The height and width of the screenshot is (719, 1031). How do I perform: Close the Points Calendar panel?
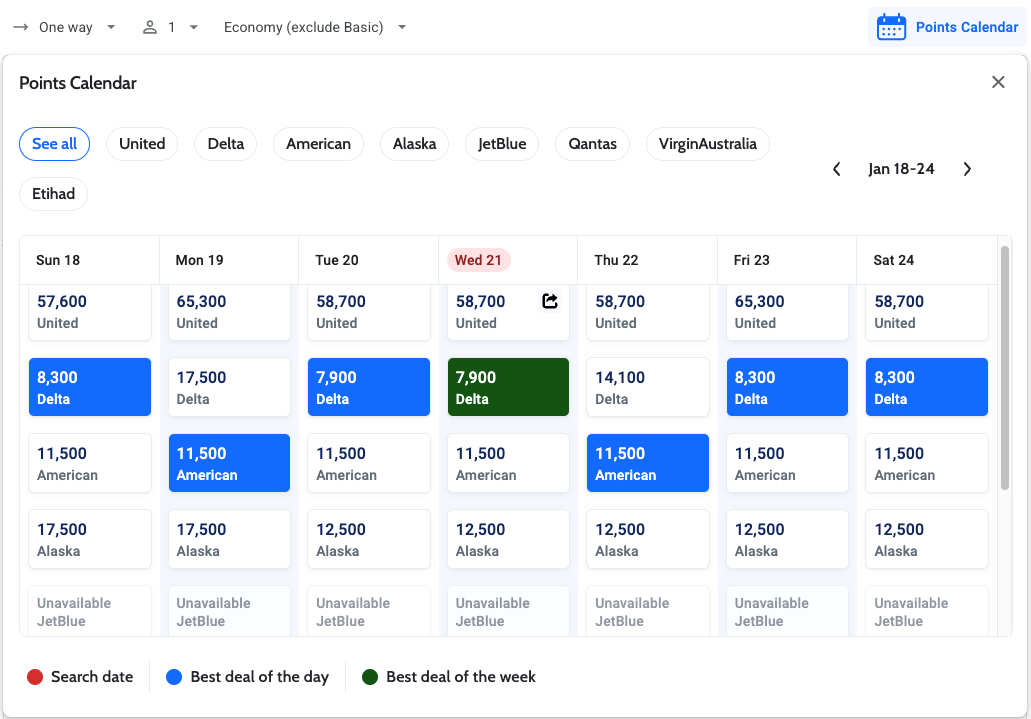pyautogui.click(x=997, y=82)
